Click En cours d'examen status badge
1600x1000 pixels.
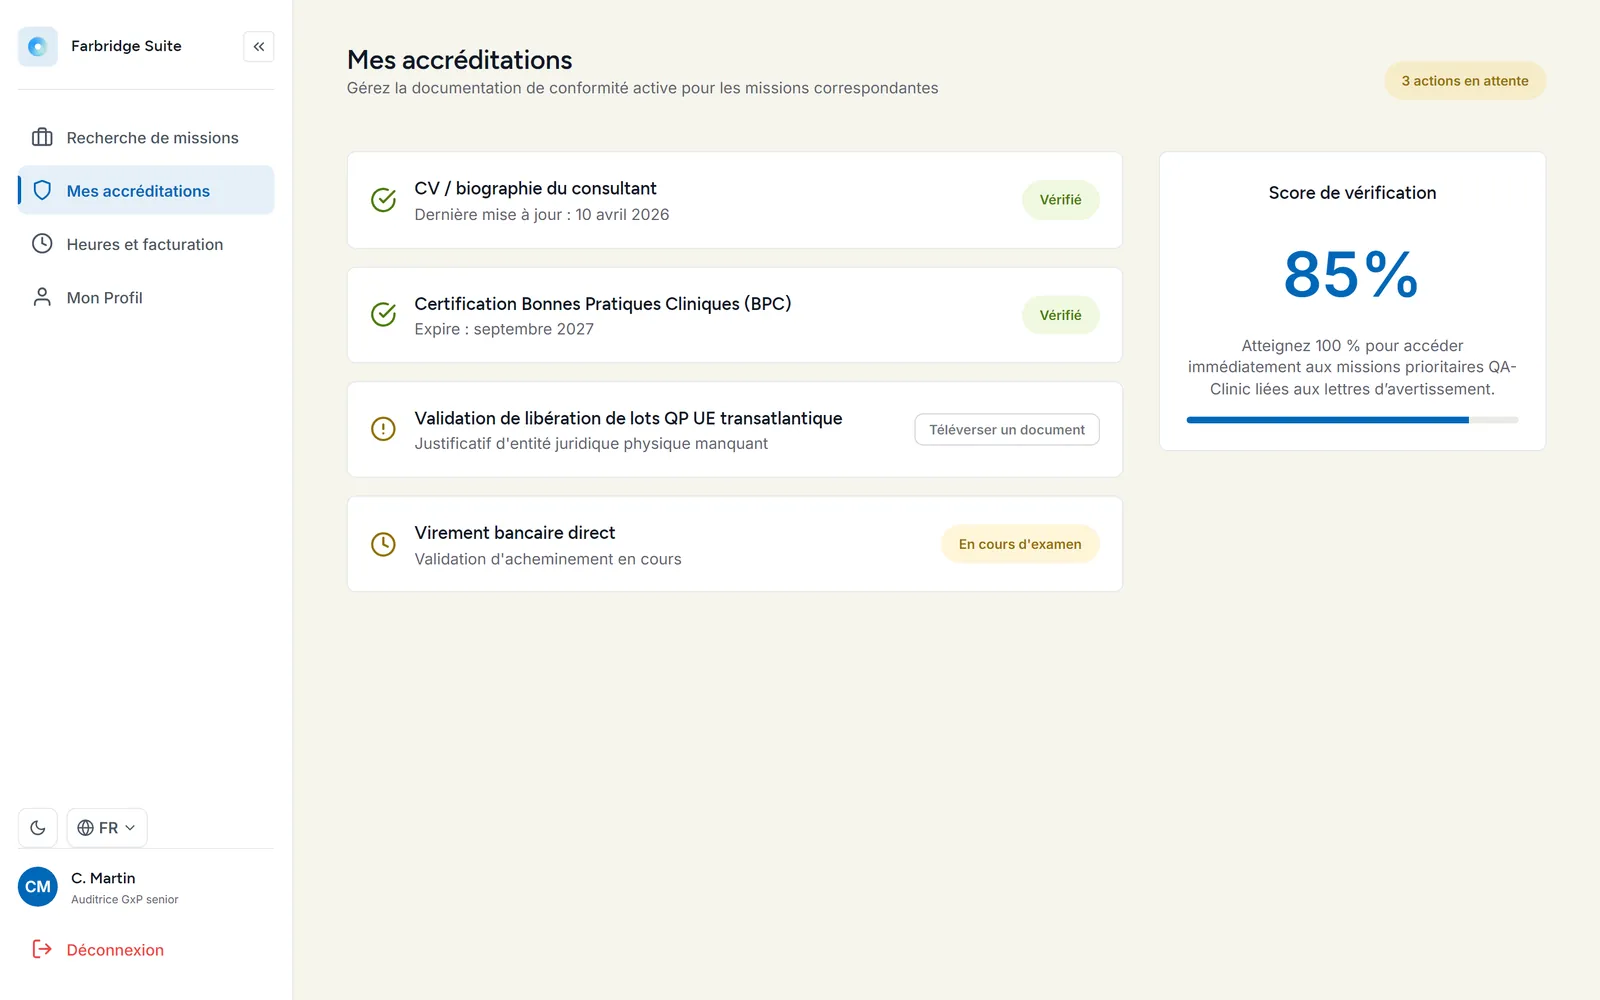(x=1020, y=544)
